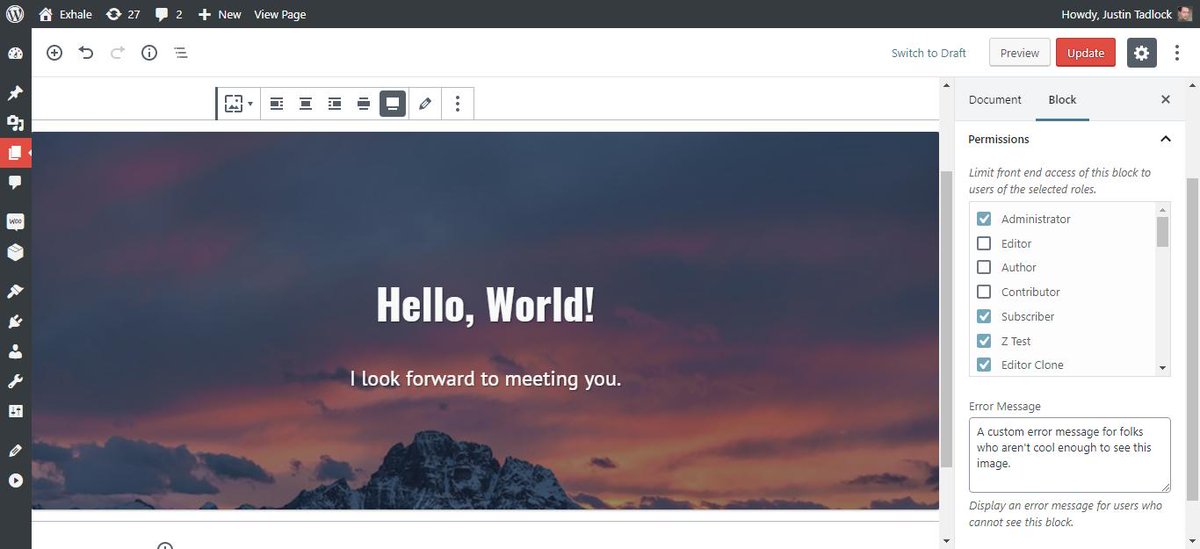Open the Comments admin menu

point(15,183)
